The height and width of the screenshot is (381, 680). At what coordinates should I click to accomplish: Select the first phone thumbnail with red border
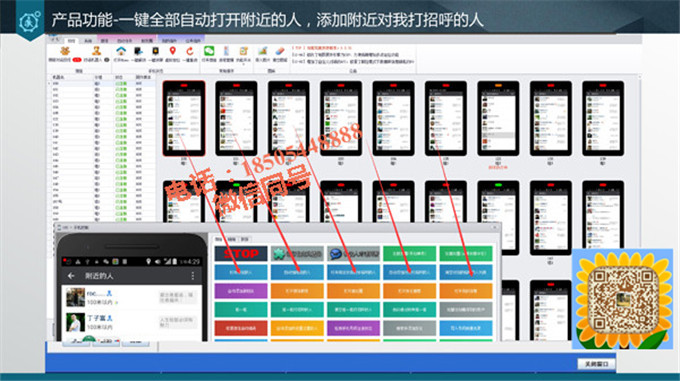pyautogui.click(x=184, y=118)
